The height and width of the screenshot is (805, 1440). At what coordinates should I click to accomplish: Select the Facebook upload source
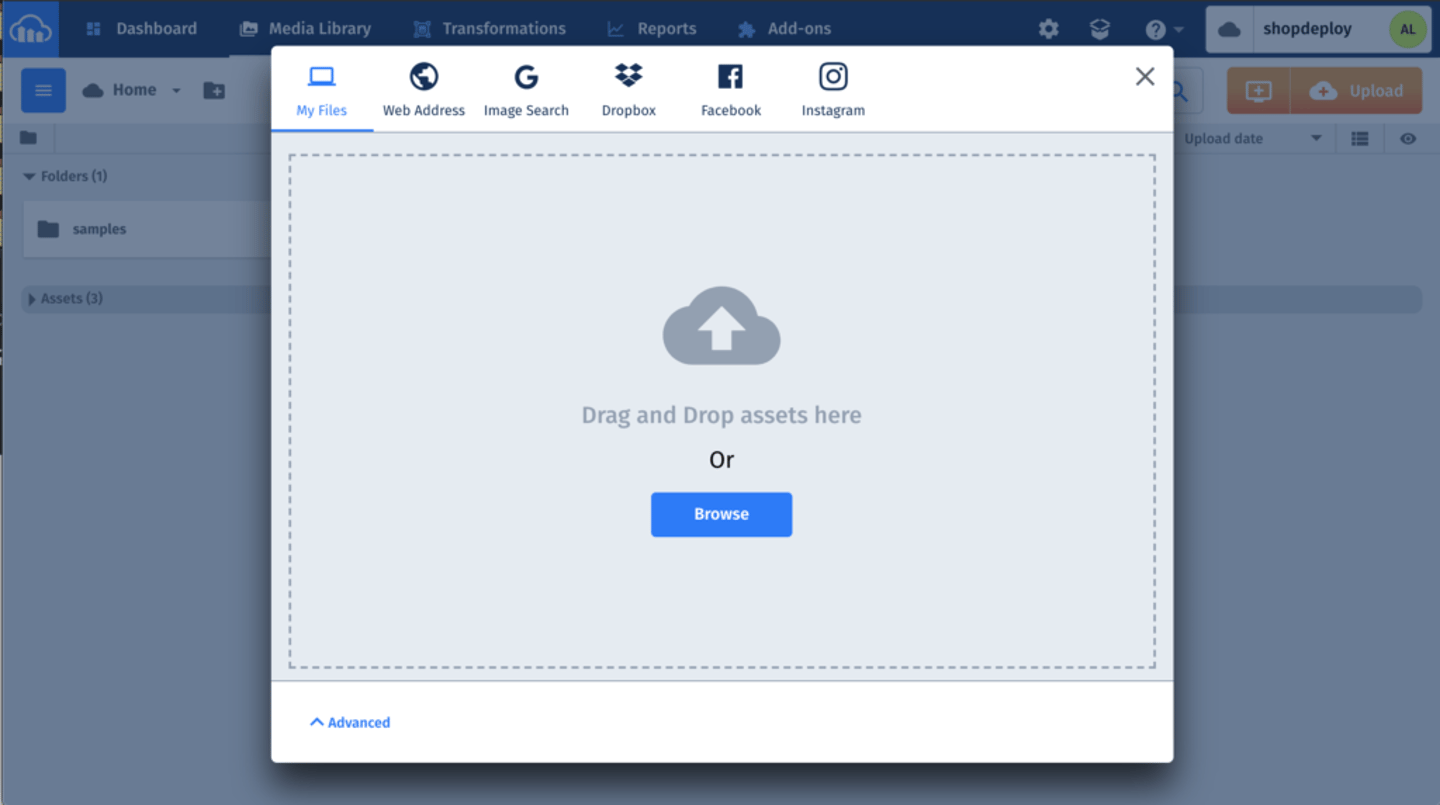730,88
